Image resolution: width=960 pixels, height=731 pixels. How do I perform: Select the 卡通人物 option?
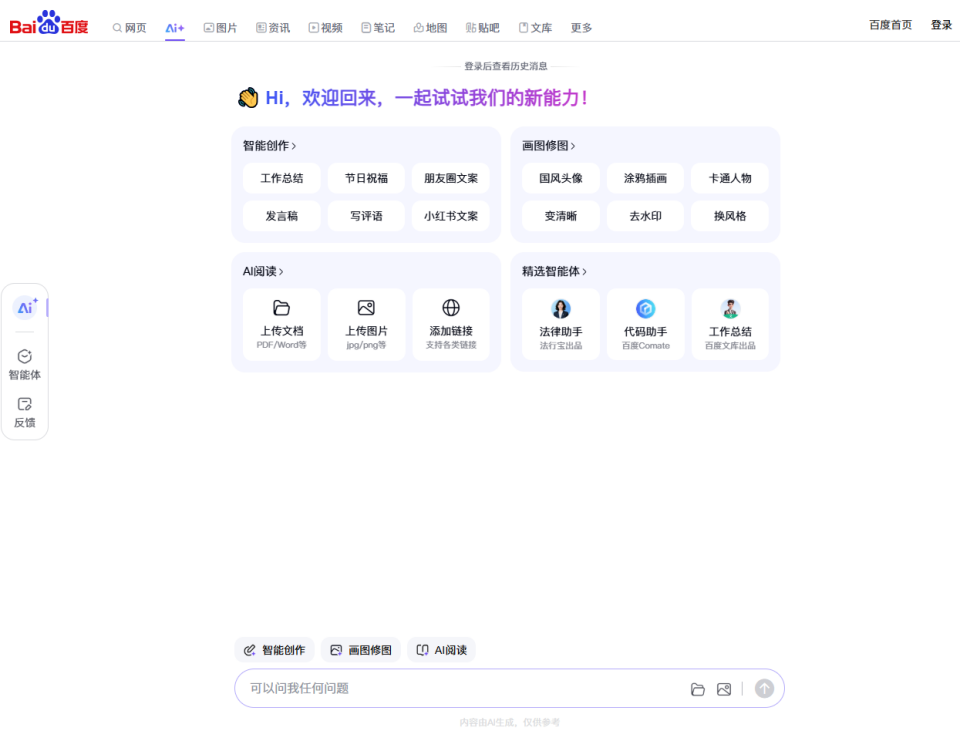[x=730, y=178]
